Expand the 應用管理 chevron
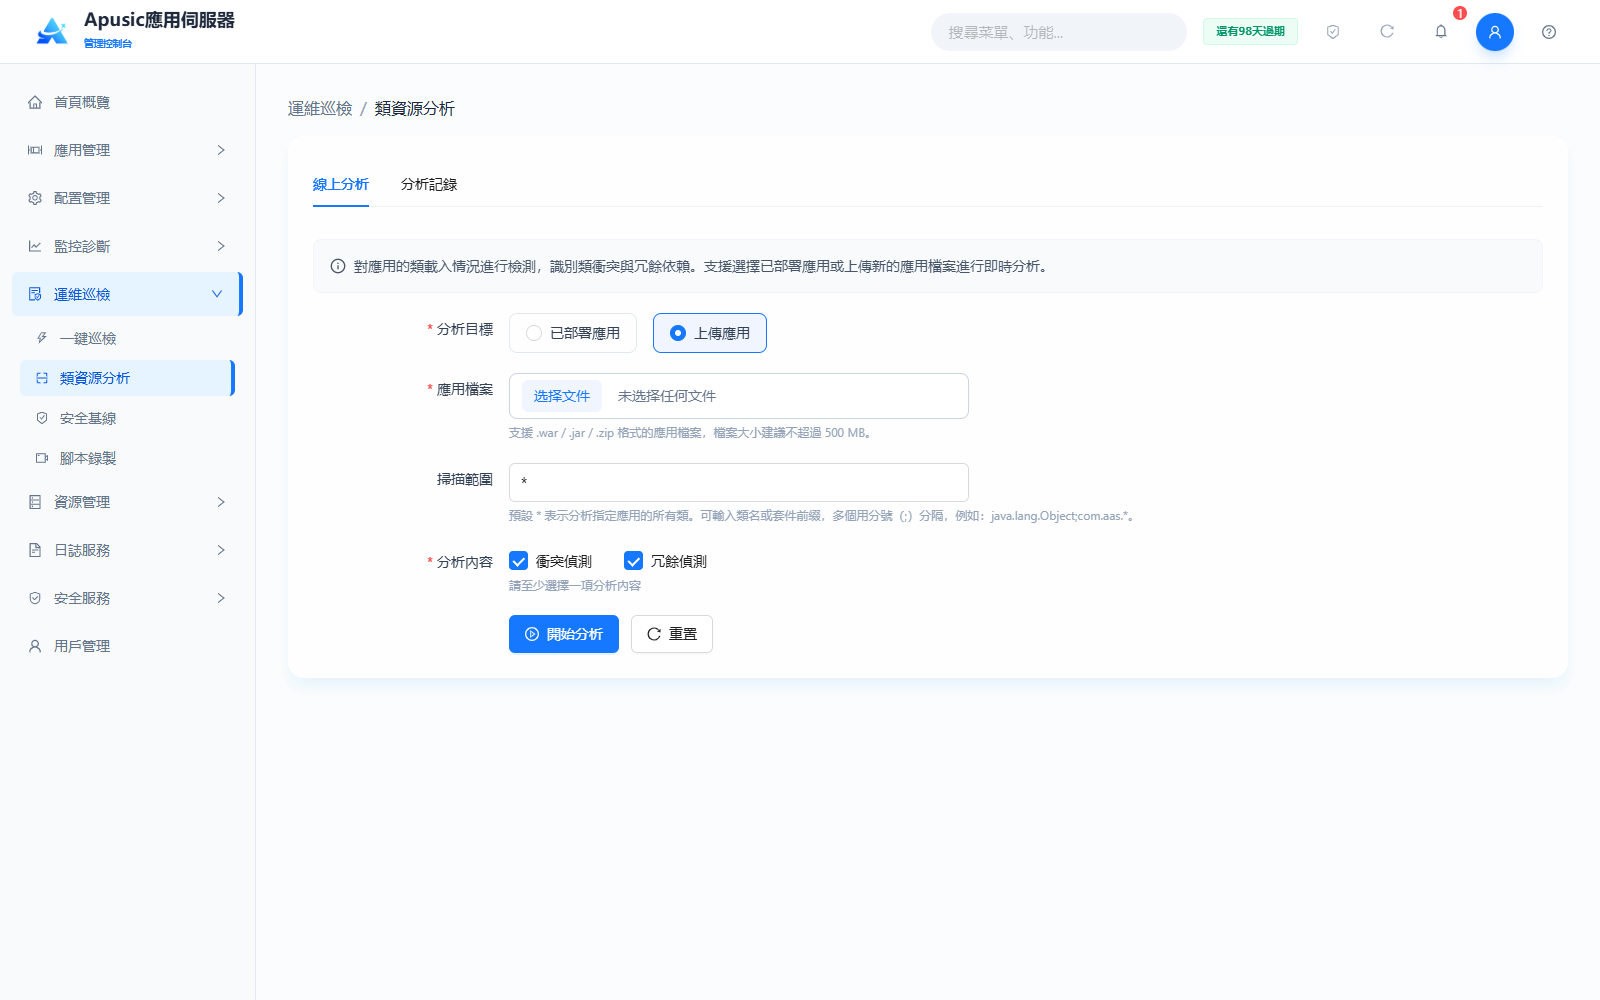The width and height of the screenshot is (1600, 1000). (x=221, y=150)
